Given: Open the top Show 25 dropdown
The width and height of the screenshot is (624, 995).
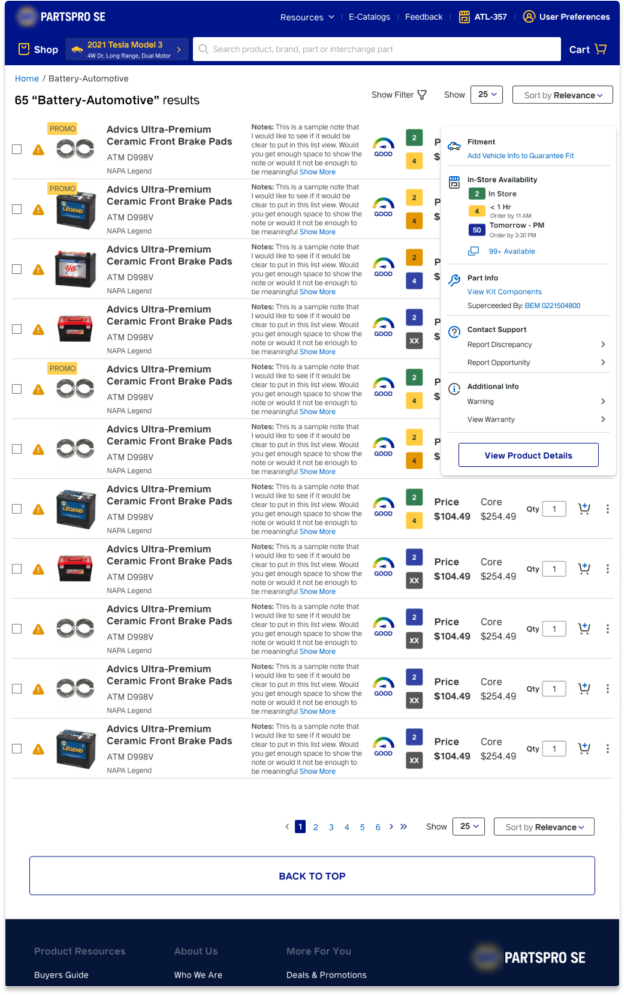Looking at the screenshot, I should (486, 95).
